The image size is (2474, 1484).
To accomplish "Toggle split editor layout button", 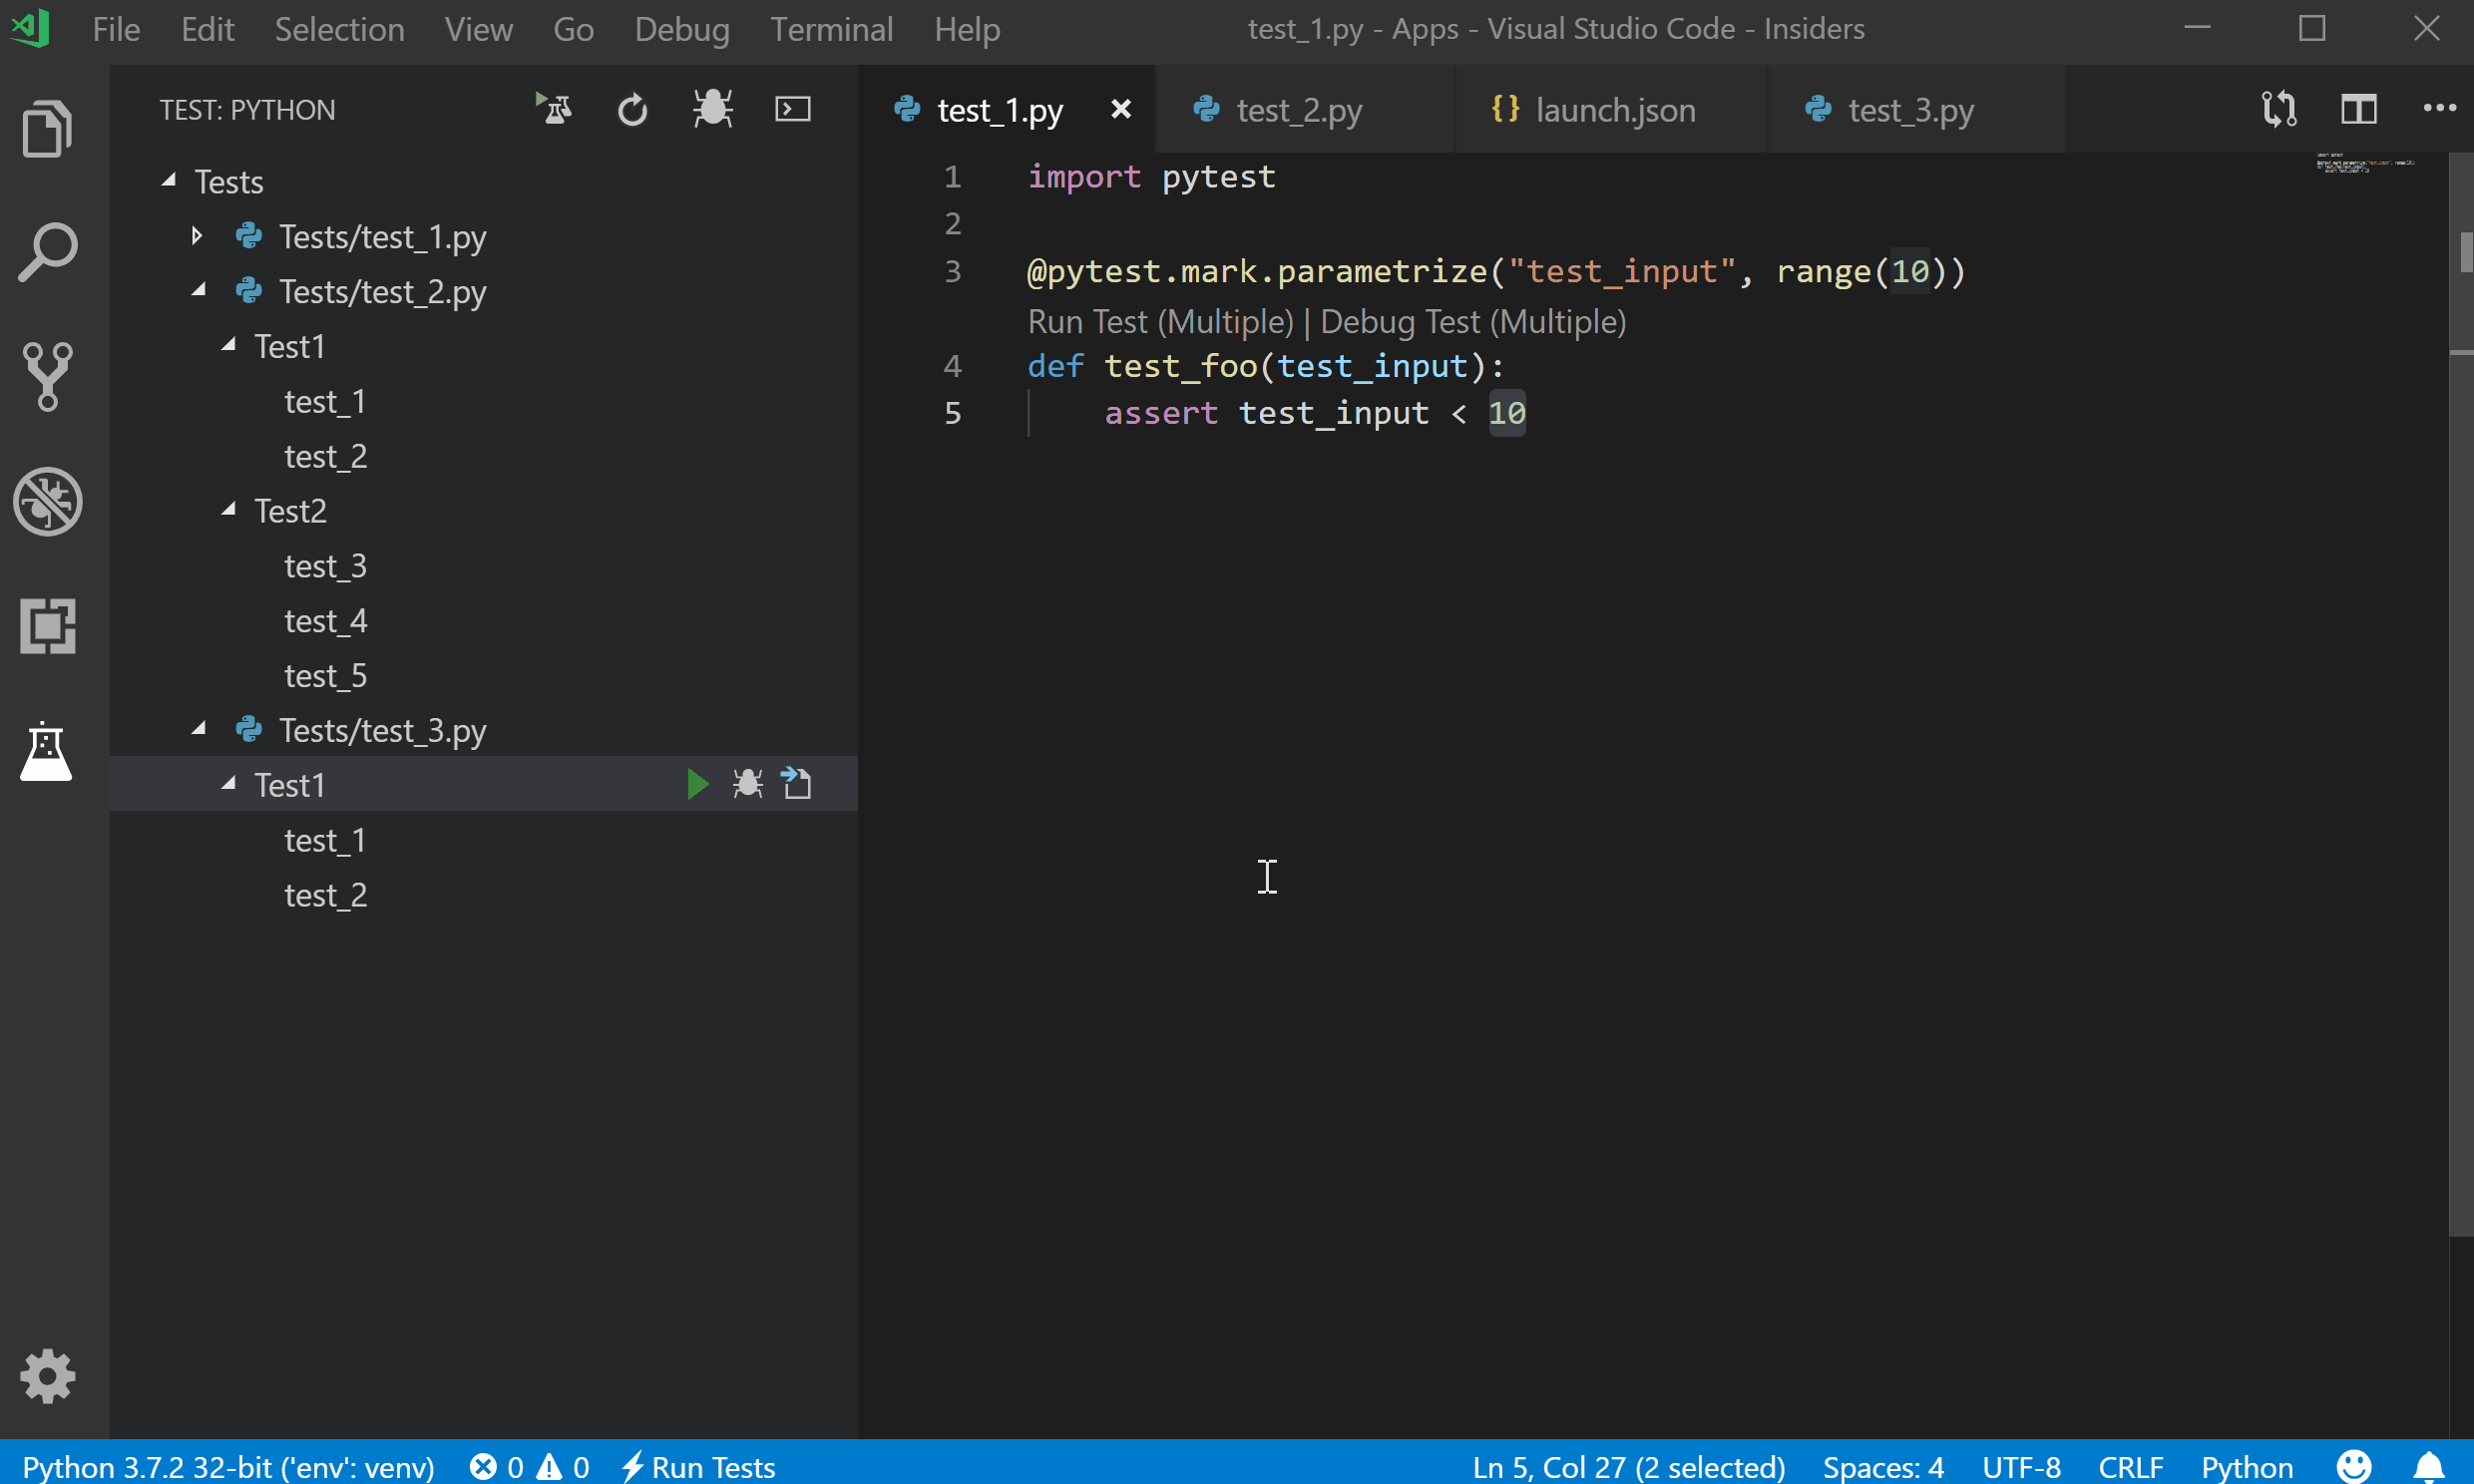I will pos(2359,110).
